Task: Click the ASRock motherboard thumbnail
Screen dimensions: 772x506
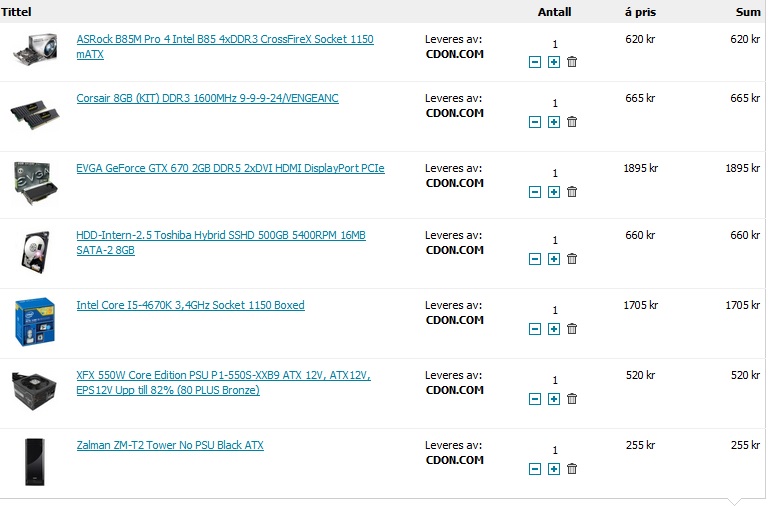Action: (x=35, y=49)
